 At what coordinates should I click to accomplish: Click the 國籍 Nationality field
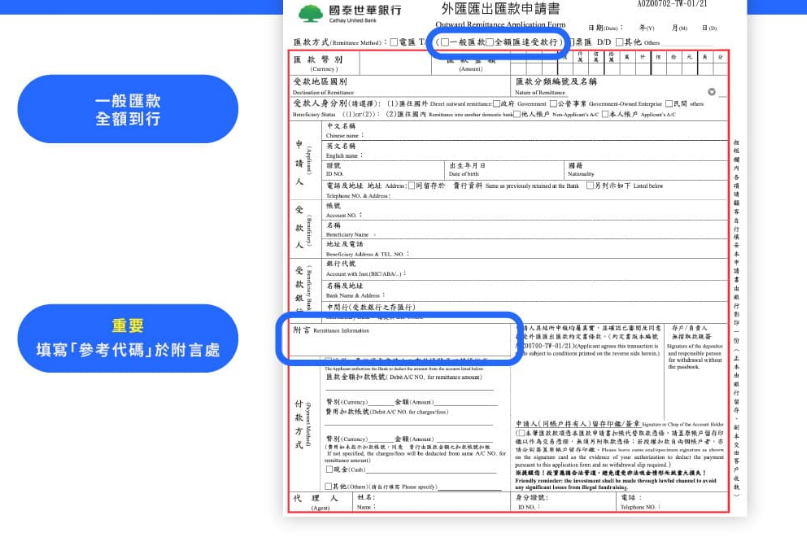tap(645, 170)
